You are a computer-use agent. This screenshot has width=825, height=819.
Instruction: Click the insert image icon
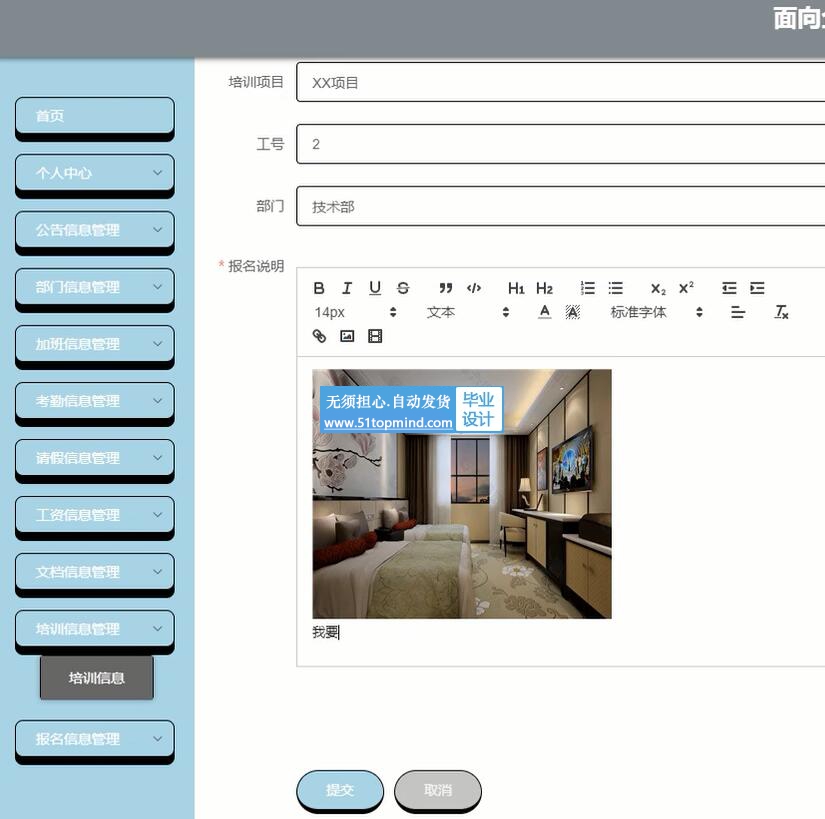tap(347, 336)
